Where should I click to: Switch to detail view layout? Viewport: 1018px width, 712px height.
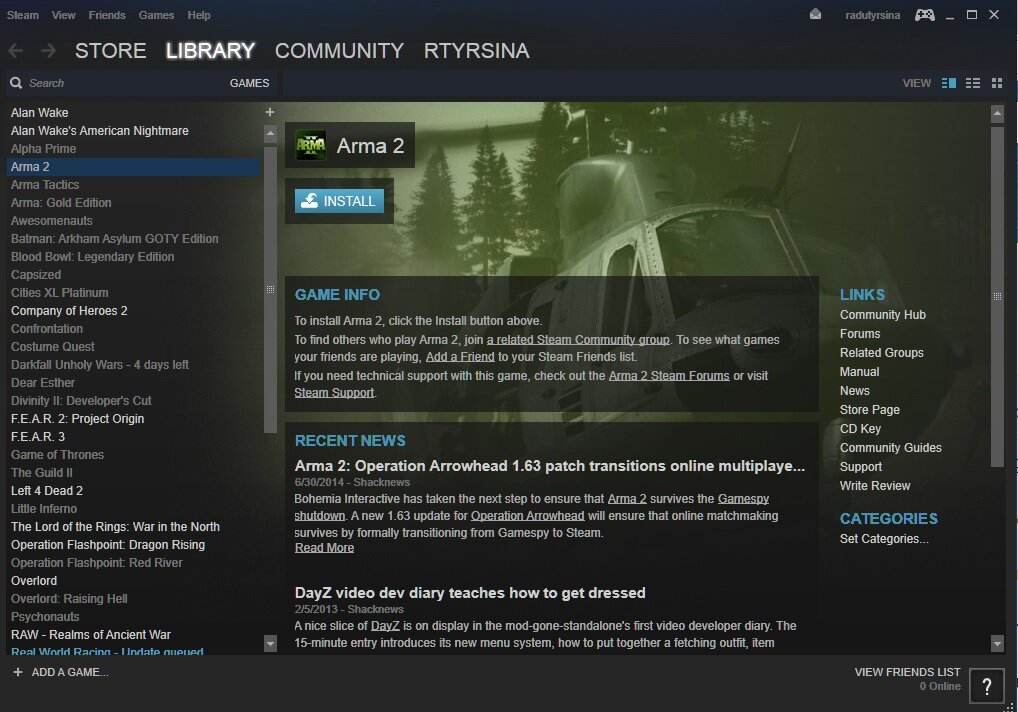pyautogui.click(x=949, y=83)
